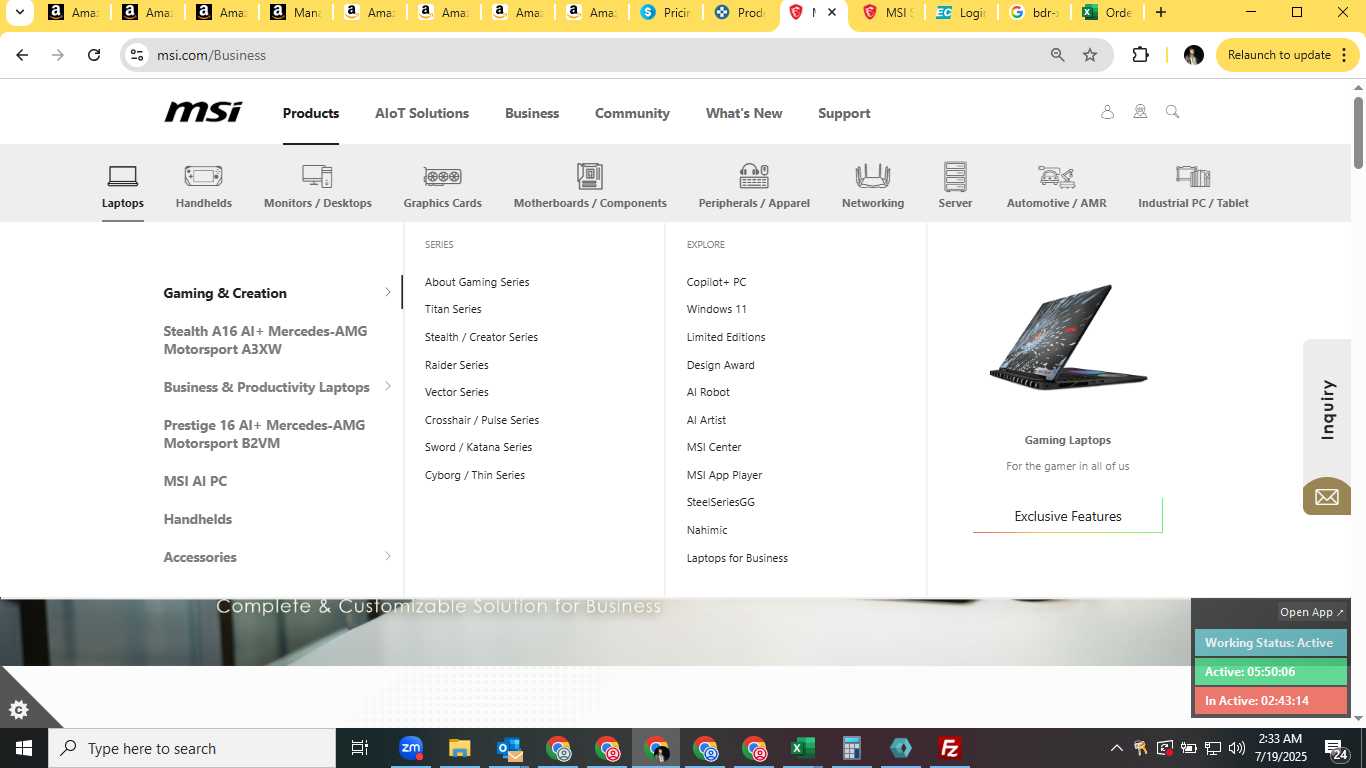The height and width of the screenshot is (768, 1366).
Task: Open cookie settings gear icon
Action: (x=18, y=710)
